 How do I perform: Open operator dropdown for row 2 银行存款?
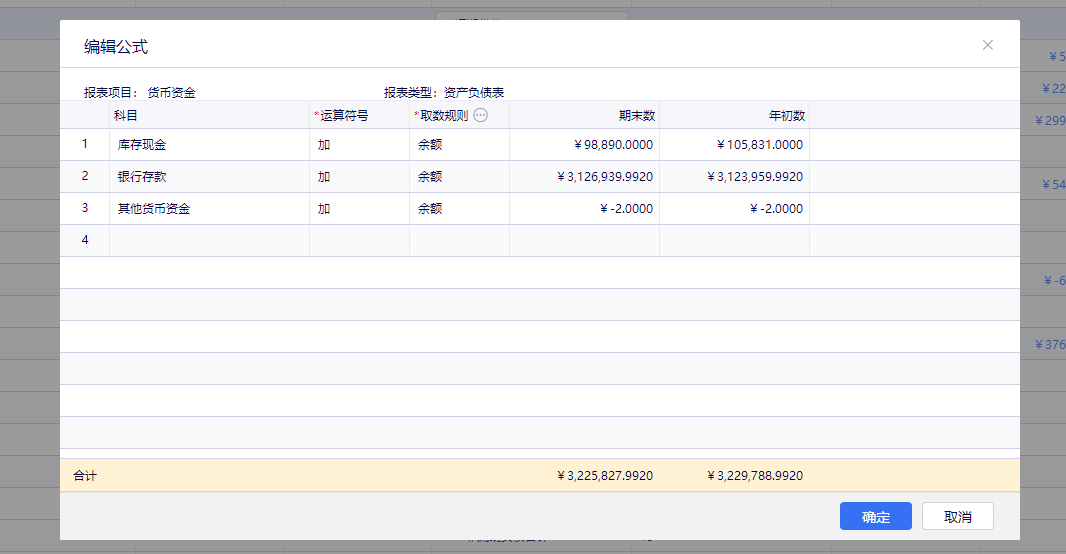pyautogui.click(x=359, y=177)
